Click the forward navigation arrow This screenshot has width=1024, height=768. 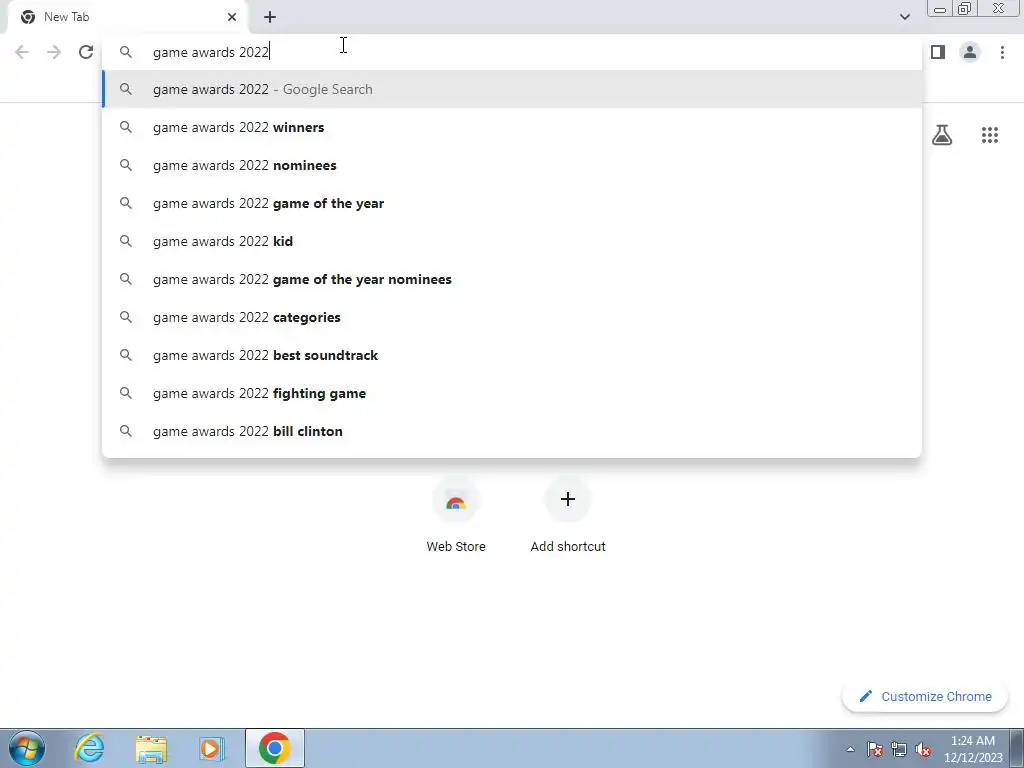[x=54, y=52]
